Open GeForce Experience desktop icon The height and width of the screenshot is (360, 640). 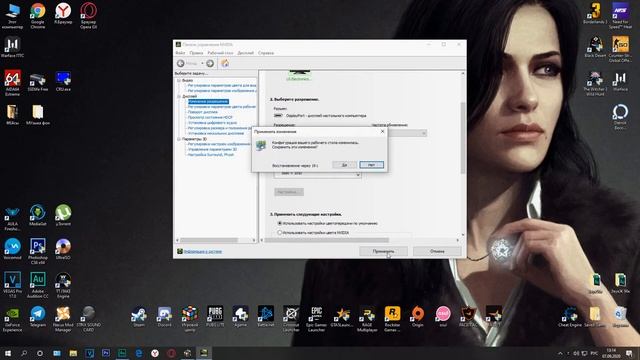[12, 319]
